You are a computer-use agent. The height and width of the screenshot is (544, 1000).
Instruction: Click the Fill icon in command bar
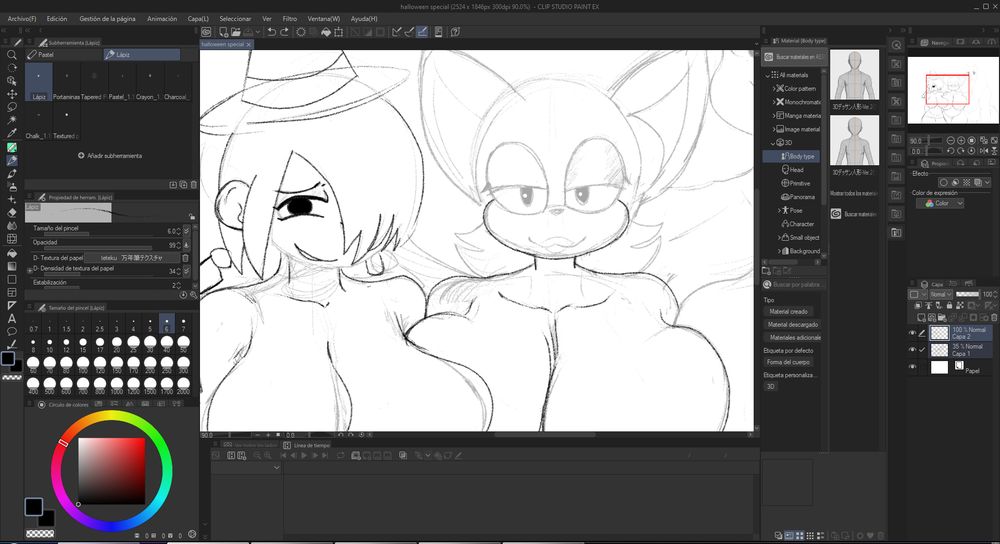click(x=326, y=32)
